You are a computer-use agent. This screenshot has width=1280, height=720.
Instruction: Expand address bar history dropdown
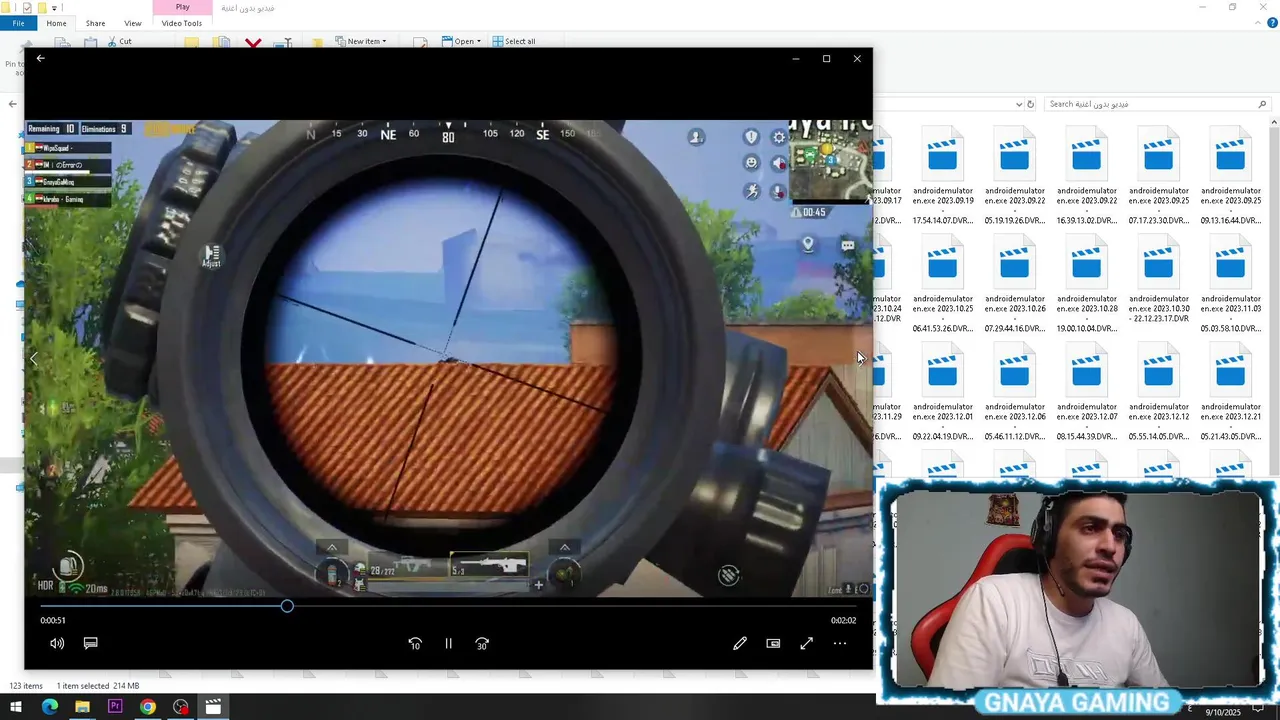coord(1019,104)
